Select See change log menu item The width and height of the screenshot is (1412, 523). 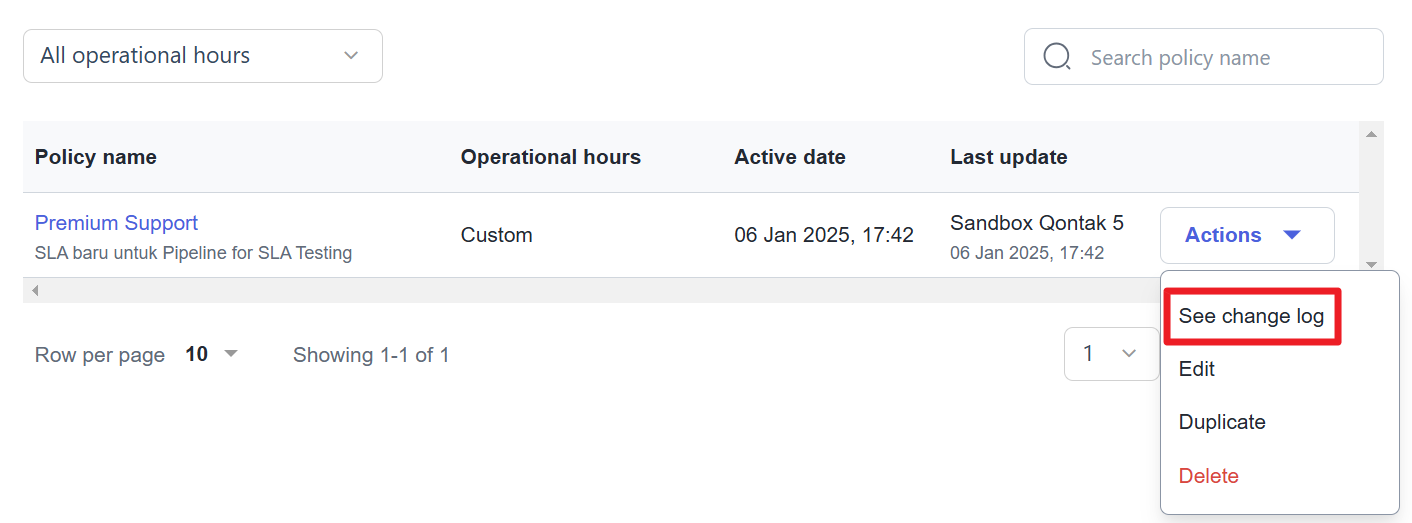(1251, 316)
